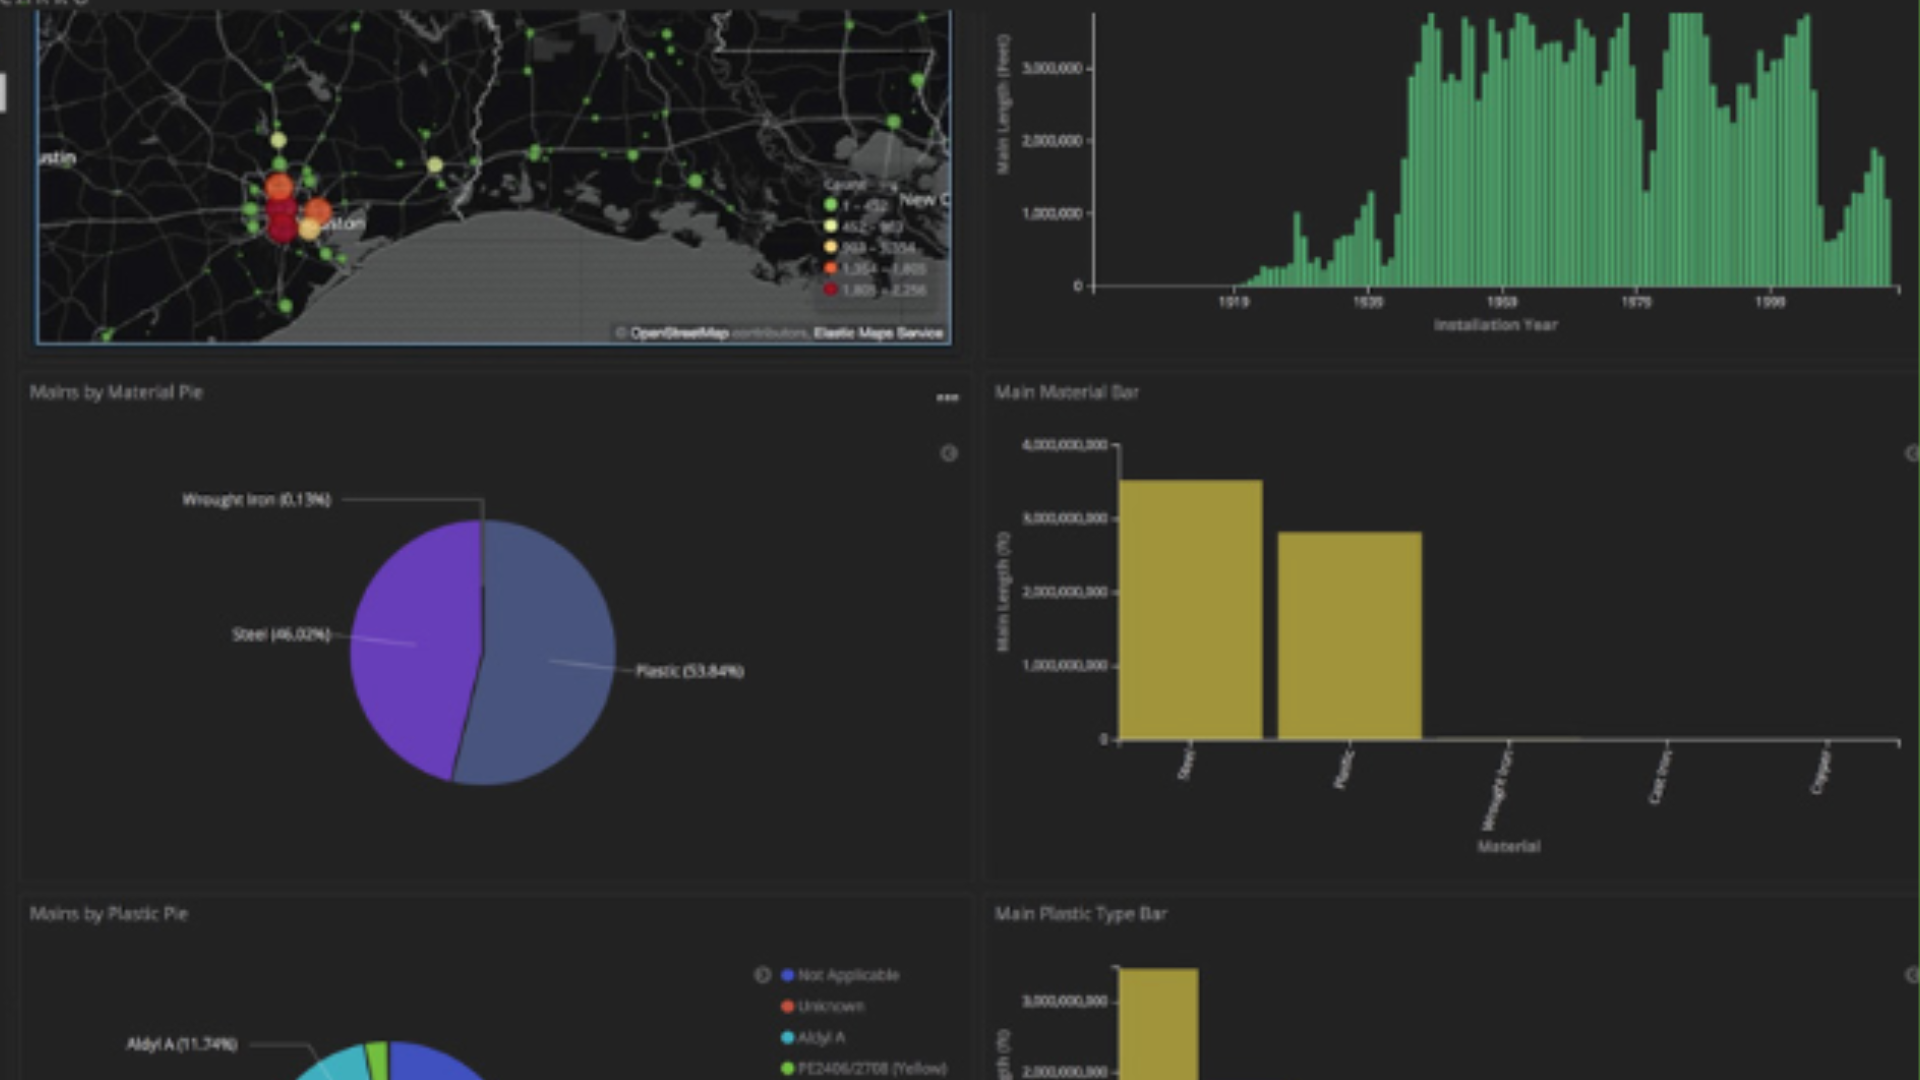Viewport: 1920px width, 1080px height.
Task: Click the orange 1,354 - 1,805 legend dot
Action: click(830, 268)
